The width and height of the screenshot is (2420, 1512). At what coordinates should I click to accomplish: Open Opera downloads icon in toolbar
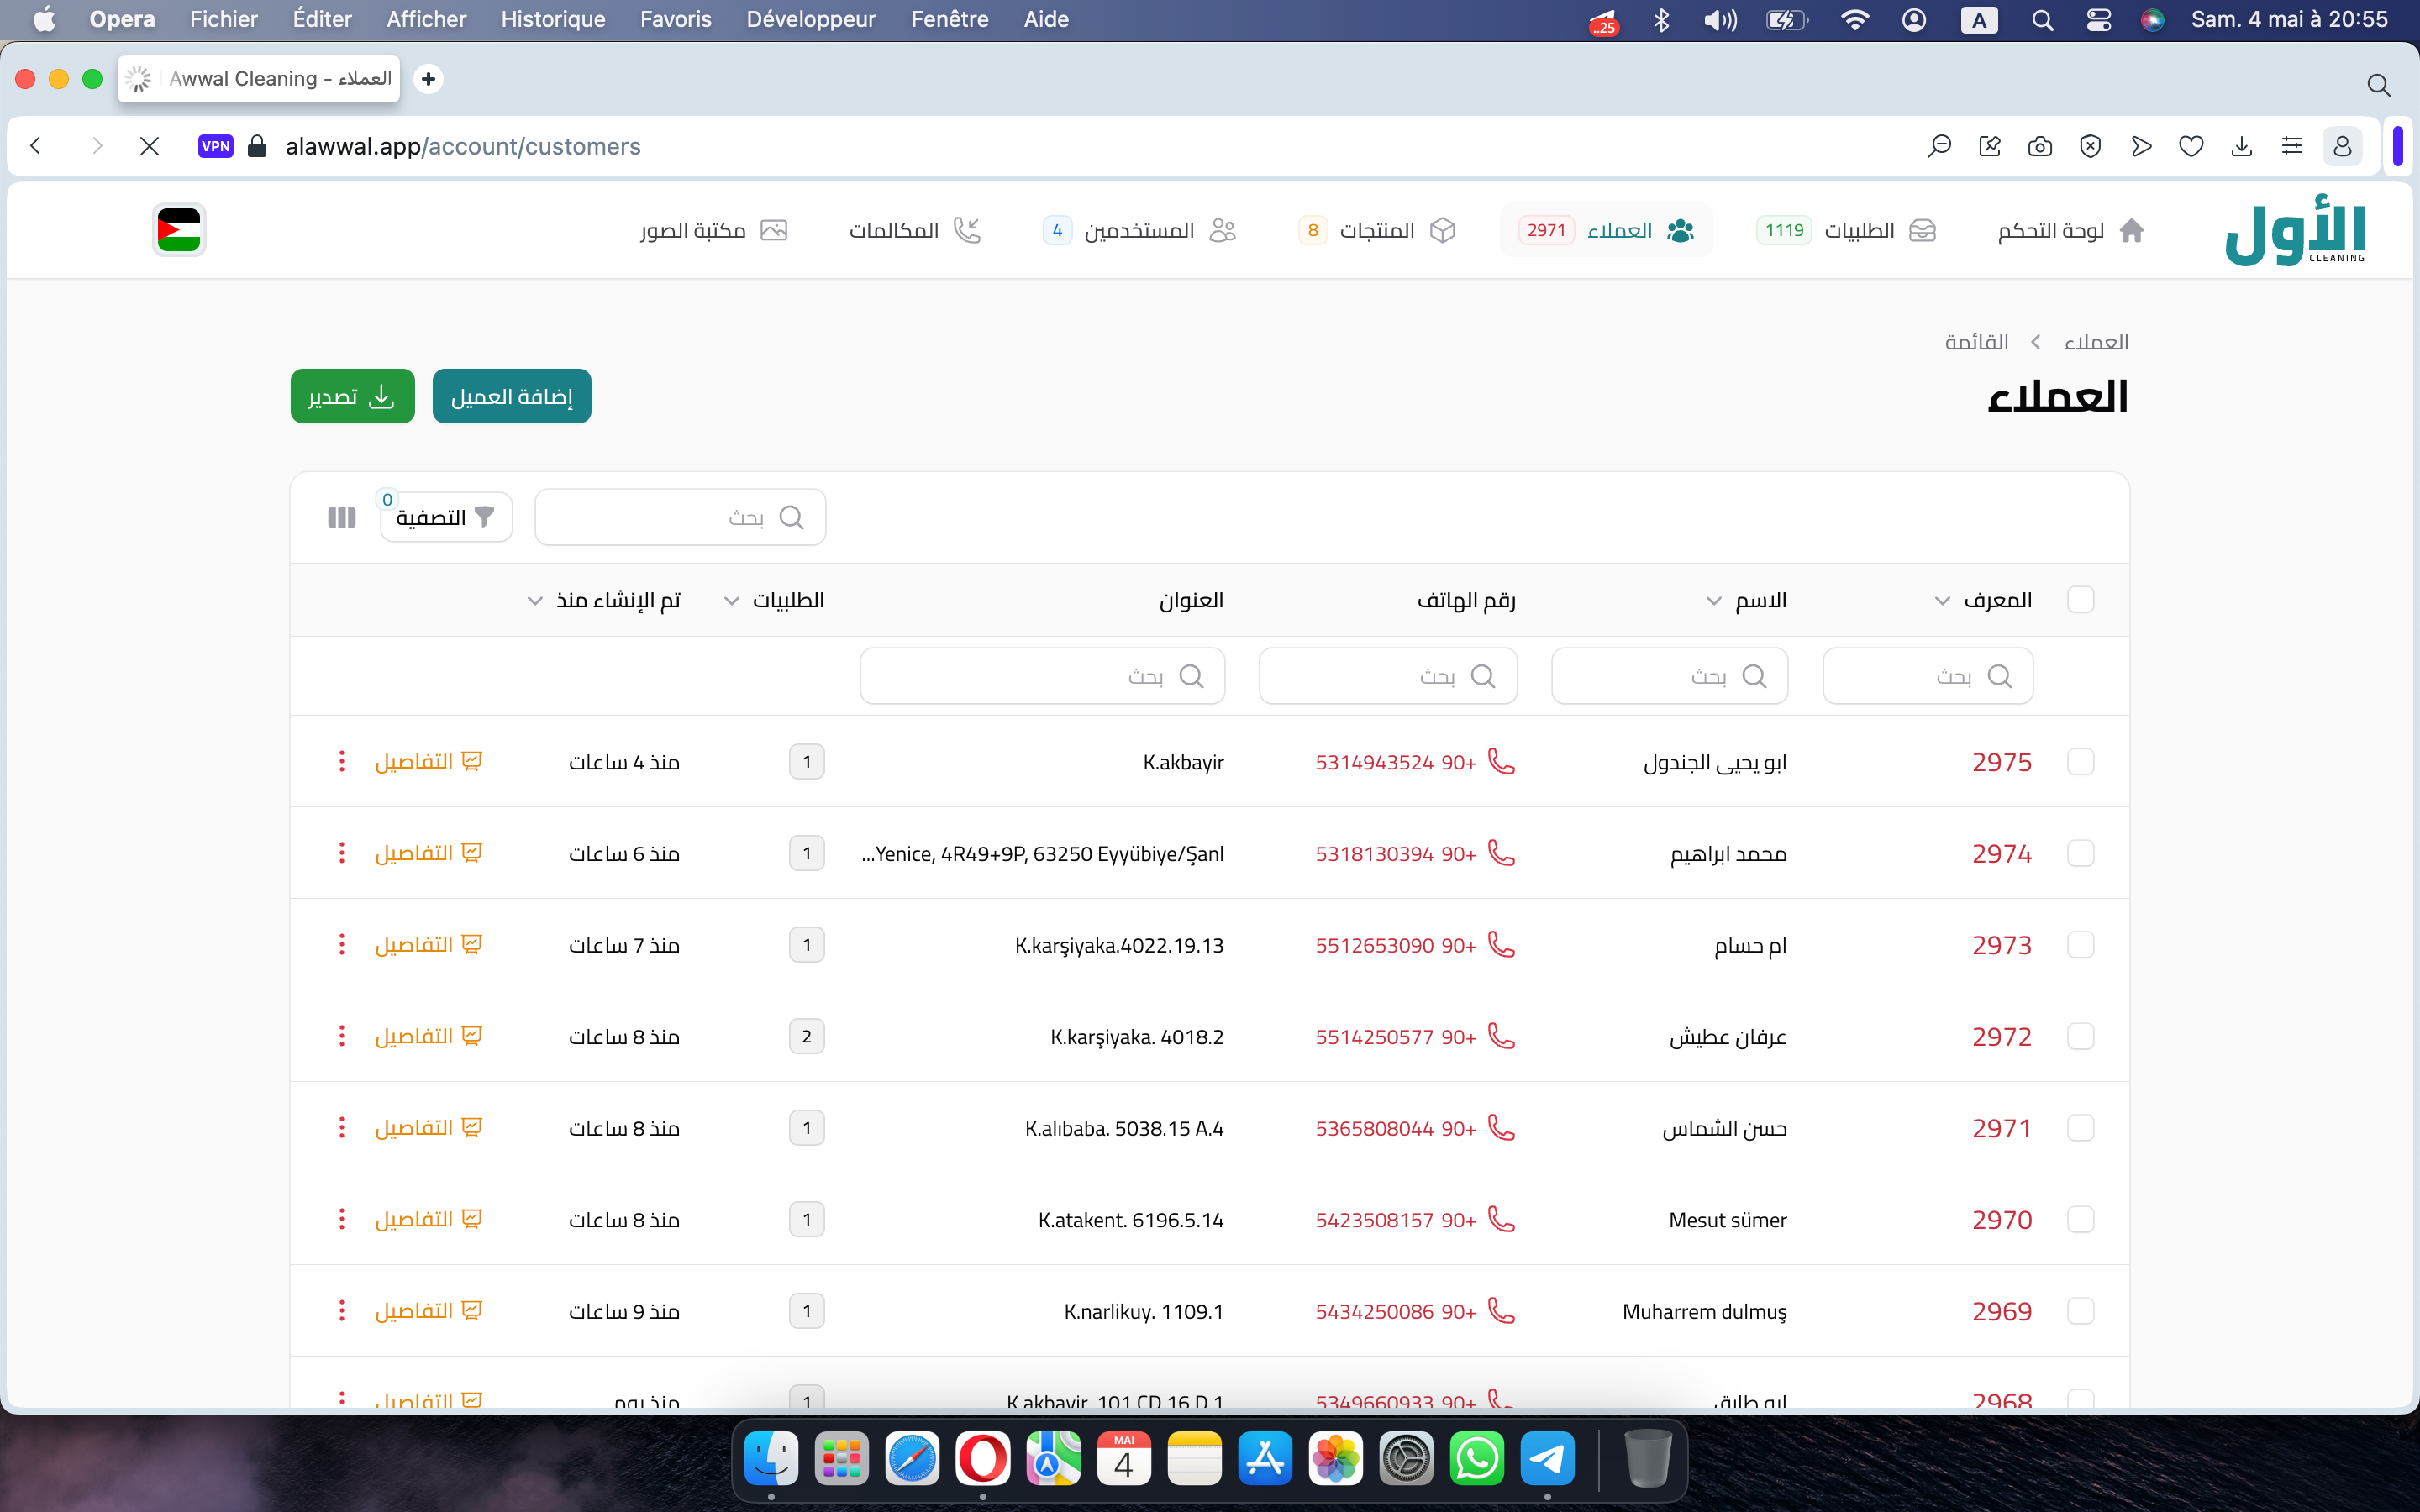click(x=2241, y=147)
